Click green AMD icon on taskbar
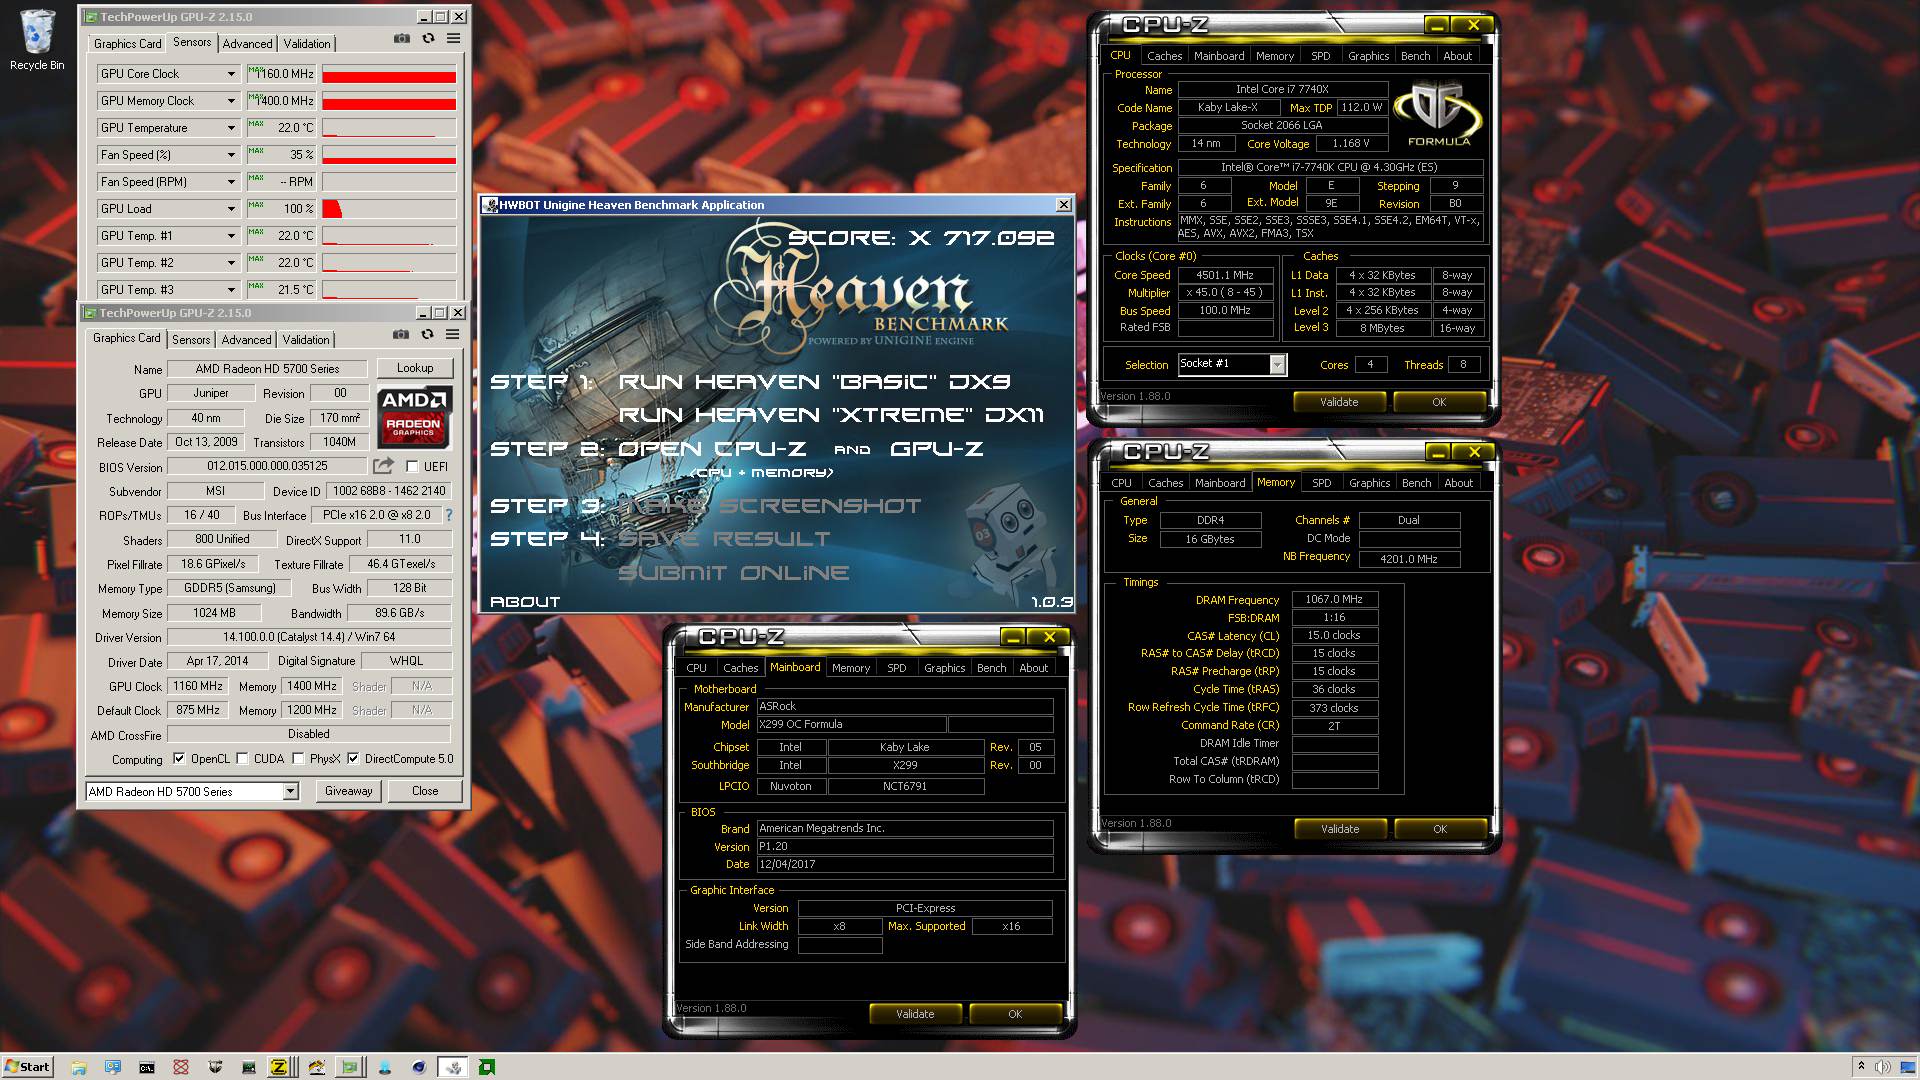Image resolution: width=1920 pixels, height=1080 pixels. (487, 1067)
